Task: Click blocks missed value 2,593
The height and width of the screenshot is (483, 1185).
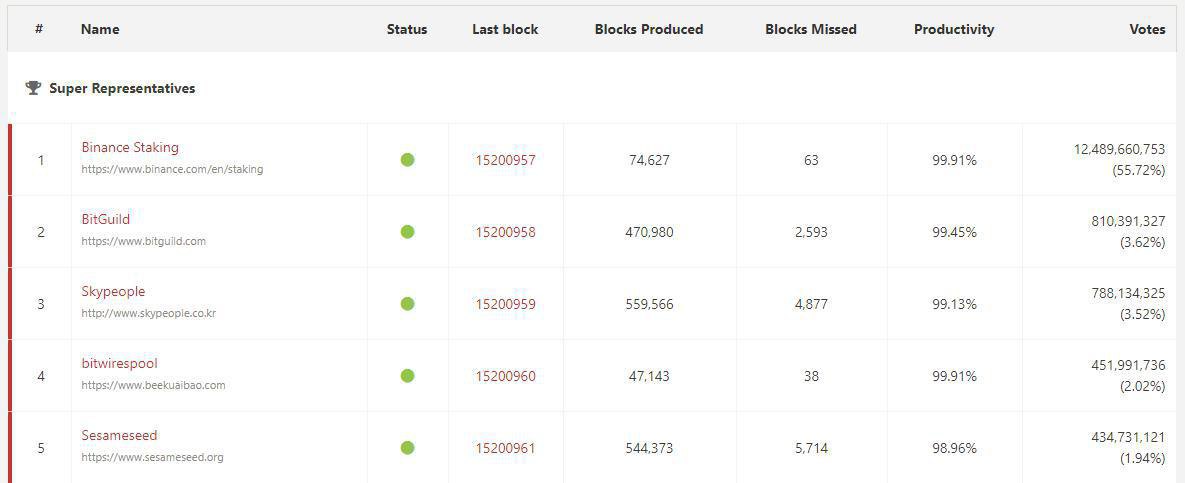Action: tap(811, 232)
